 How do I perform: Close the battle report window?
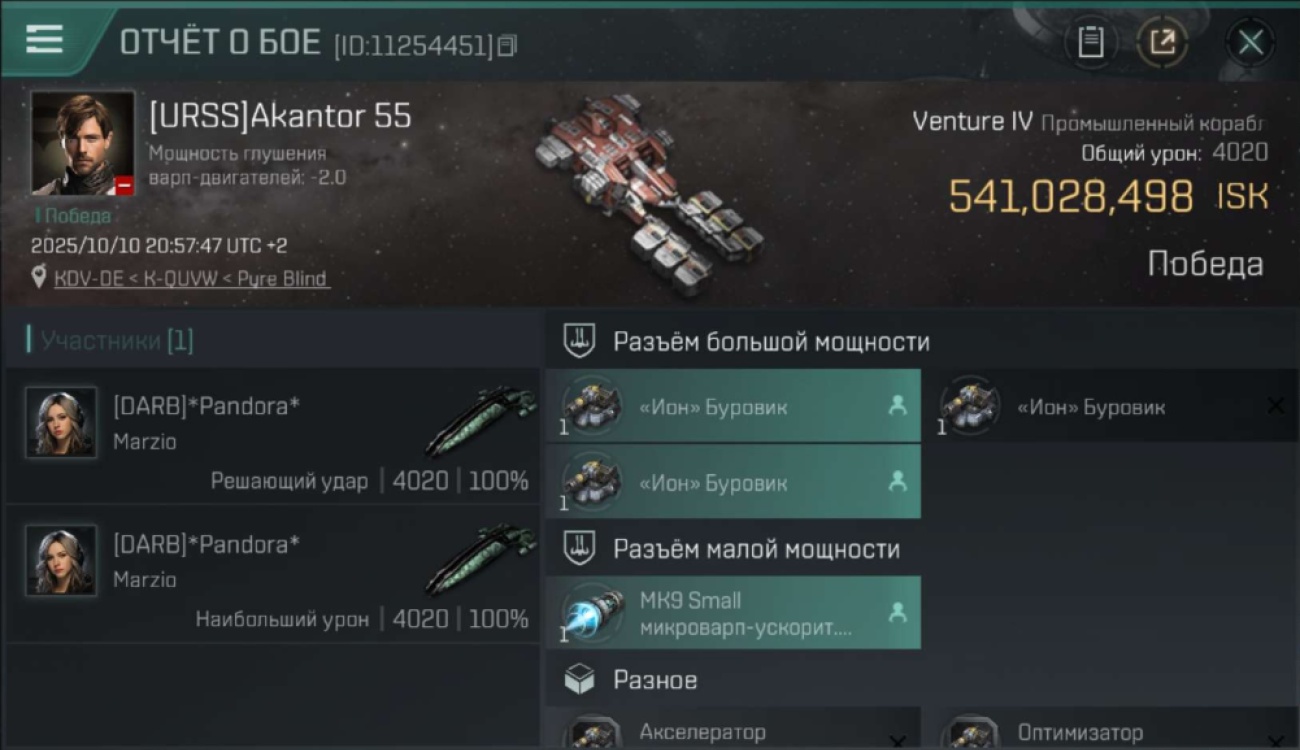(x=1250, y=42)
